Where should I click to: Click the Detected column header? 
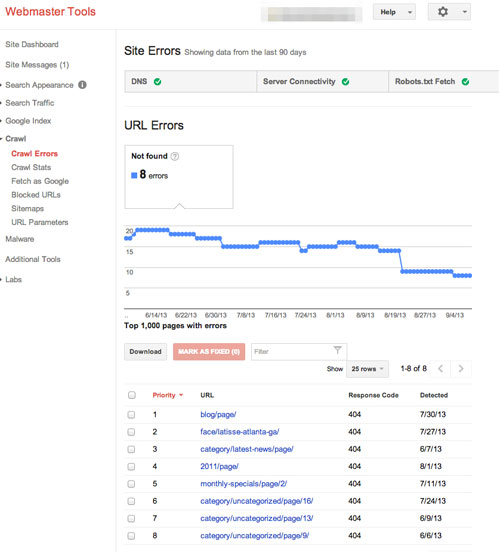coord(434,395)
